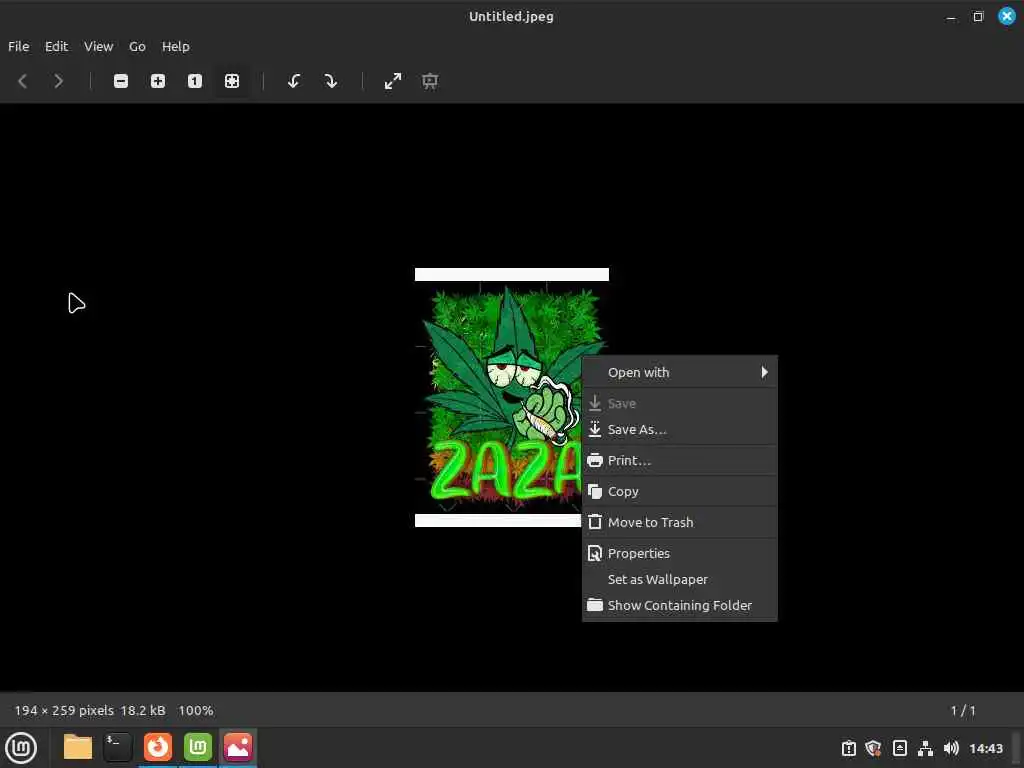Click the trash can icon

click(x=595, y=522)
